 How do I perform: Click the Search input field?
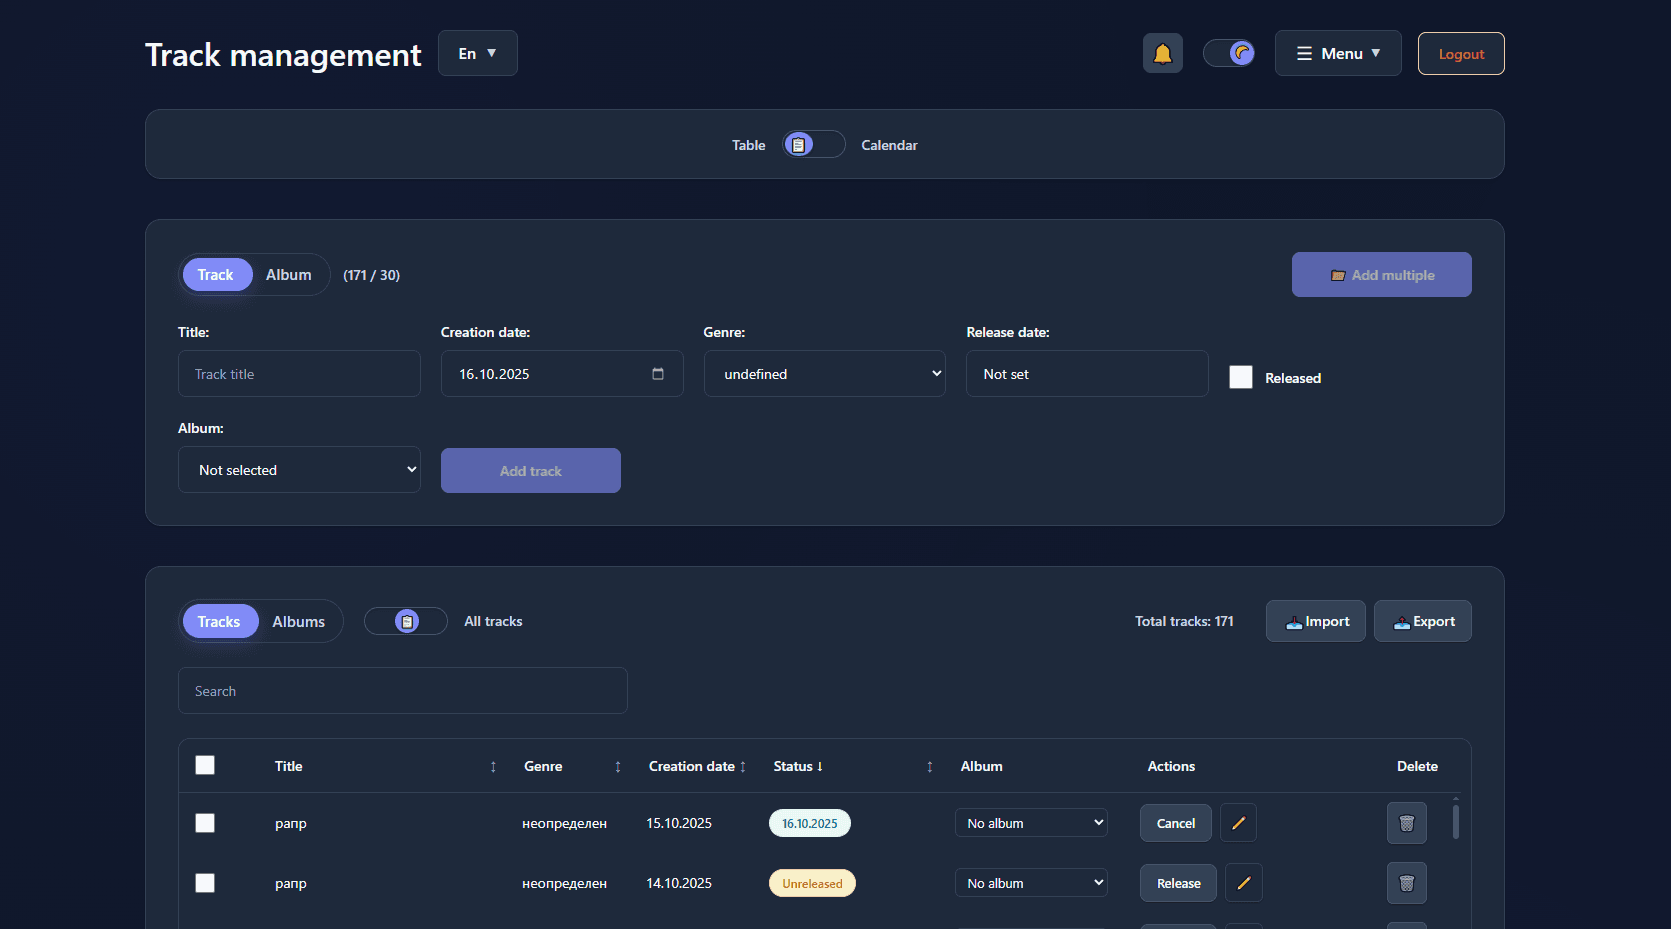point(402,691)
